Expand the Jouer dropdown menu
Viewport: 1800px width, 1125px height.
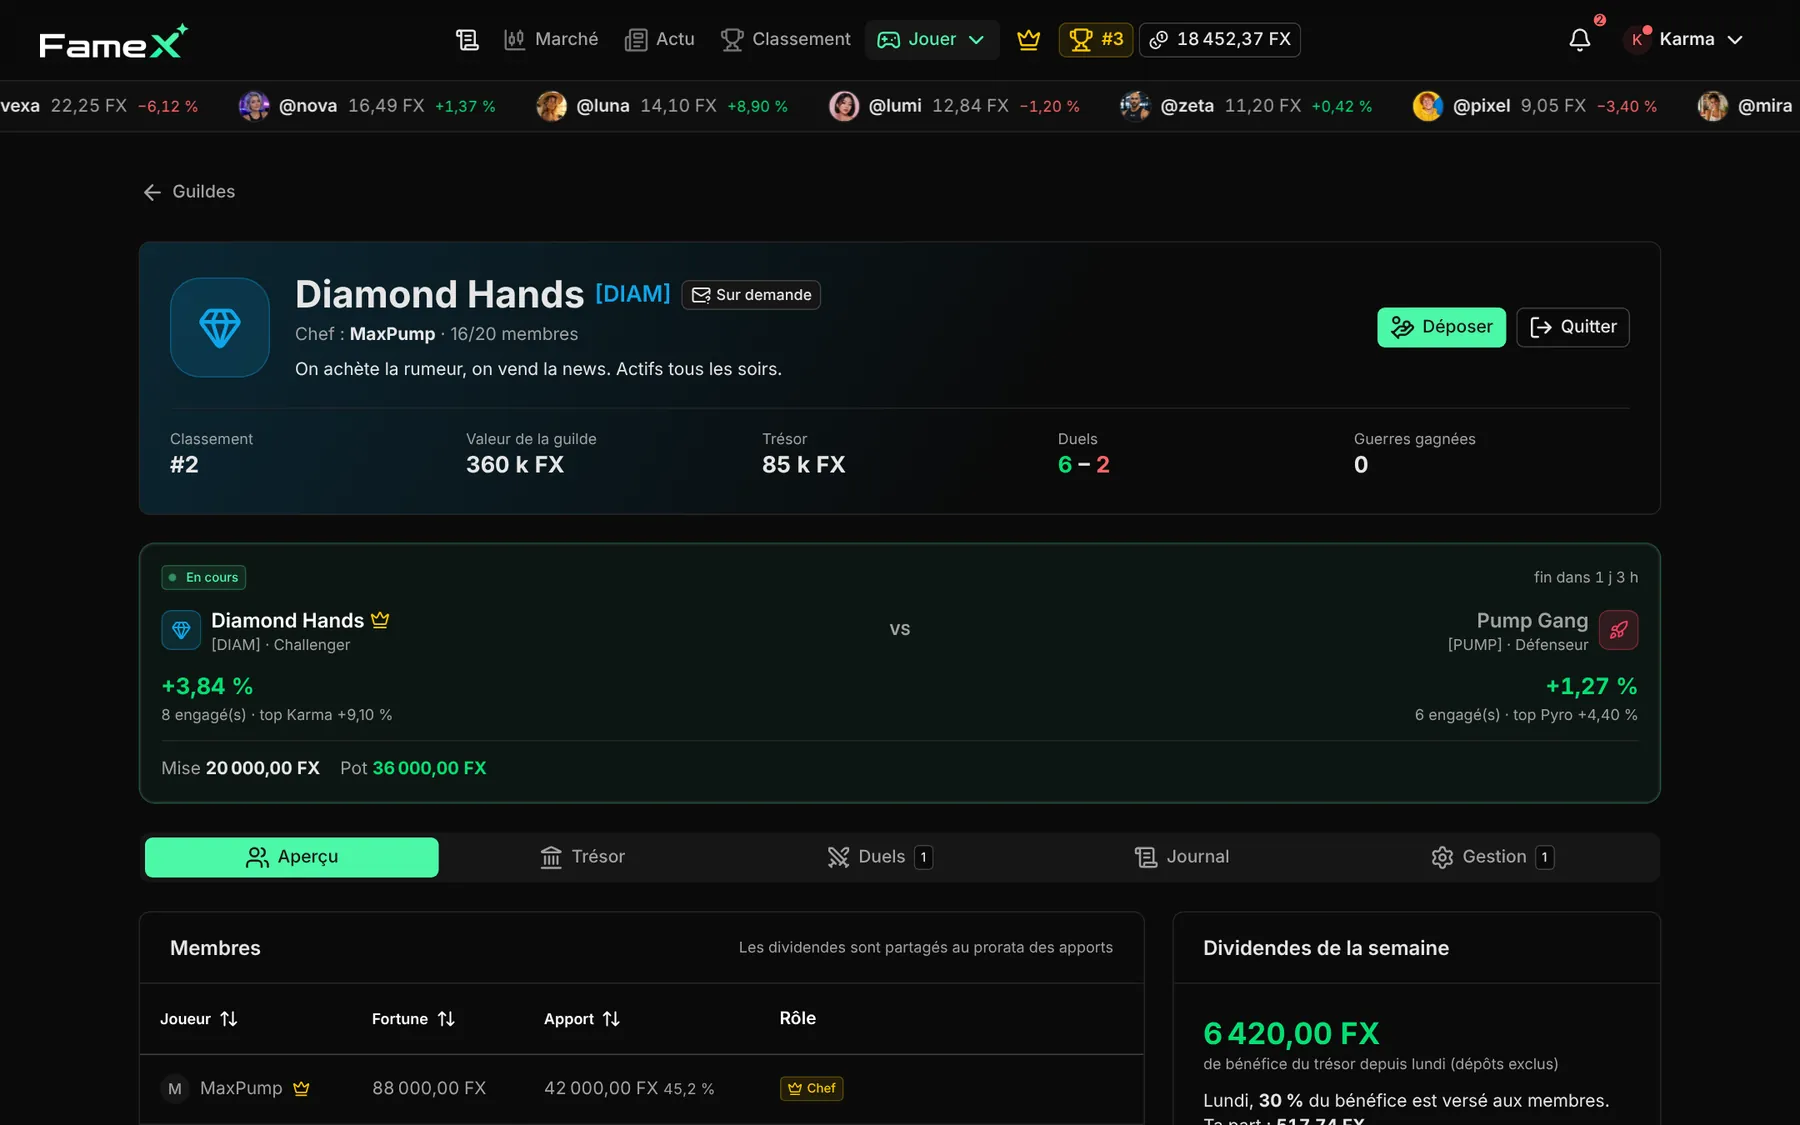932,40
